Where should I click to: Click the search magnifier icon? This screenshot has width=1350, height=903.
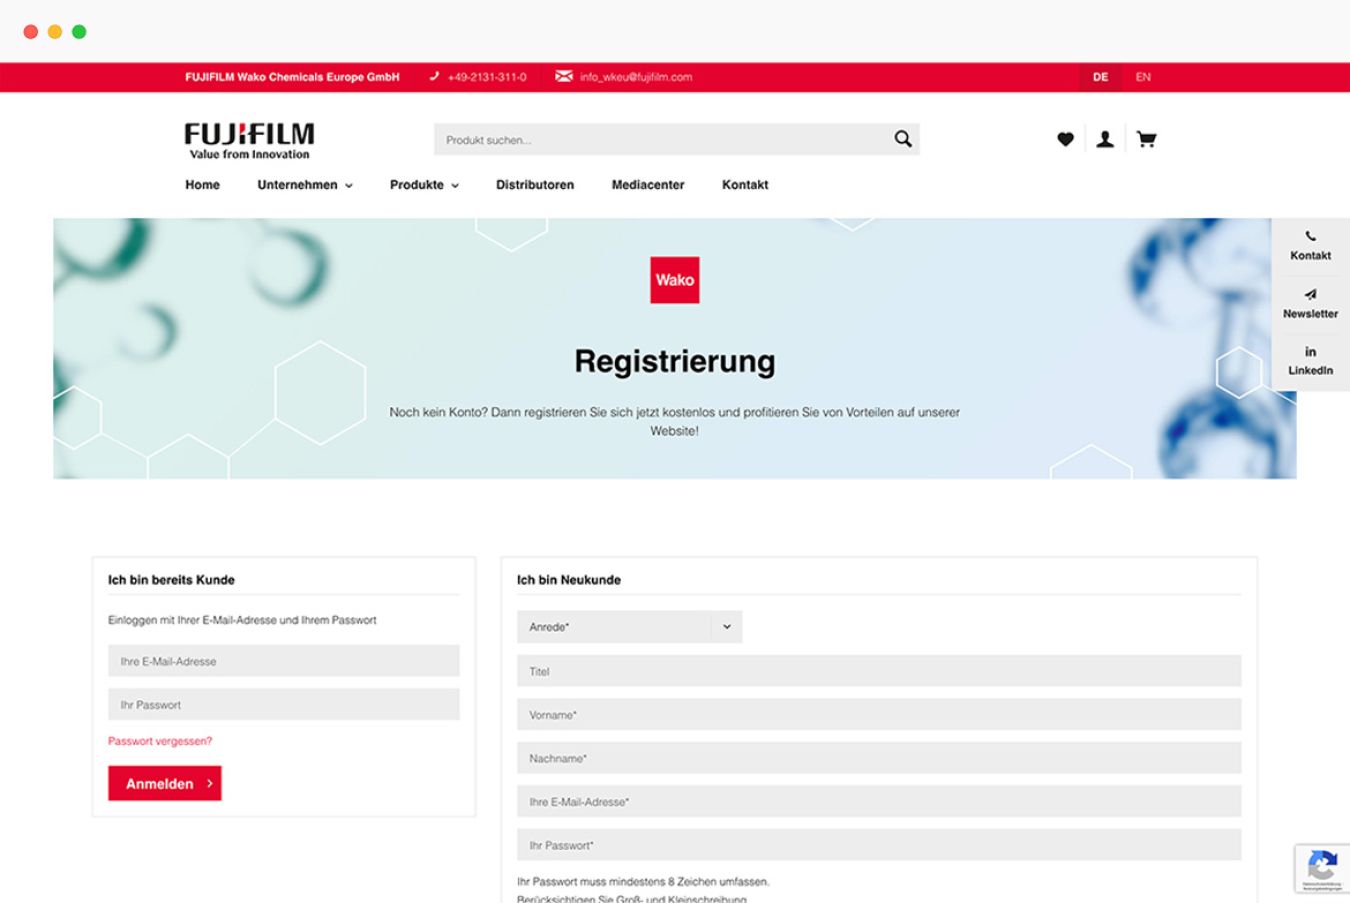pos(902,139)
